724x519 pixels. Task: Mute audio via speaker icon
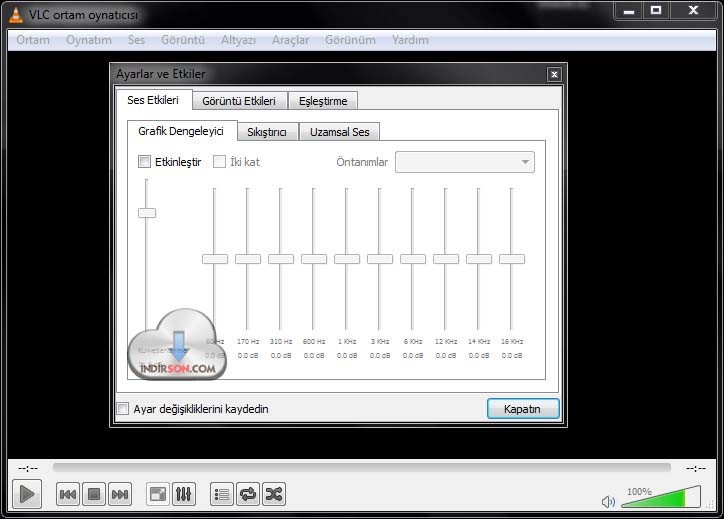(x=608, y=501)
